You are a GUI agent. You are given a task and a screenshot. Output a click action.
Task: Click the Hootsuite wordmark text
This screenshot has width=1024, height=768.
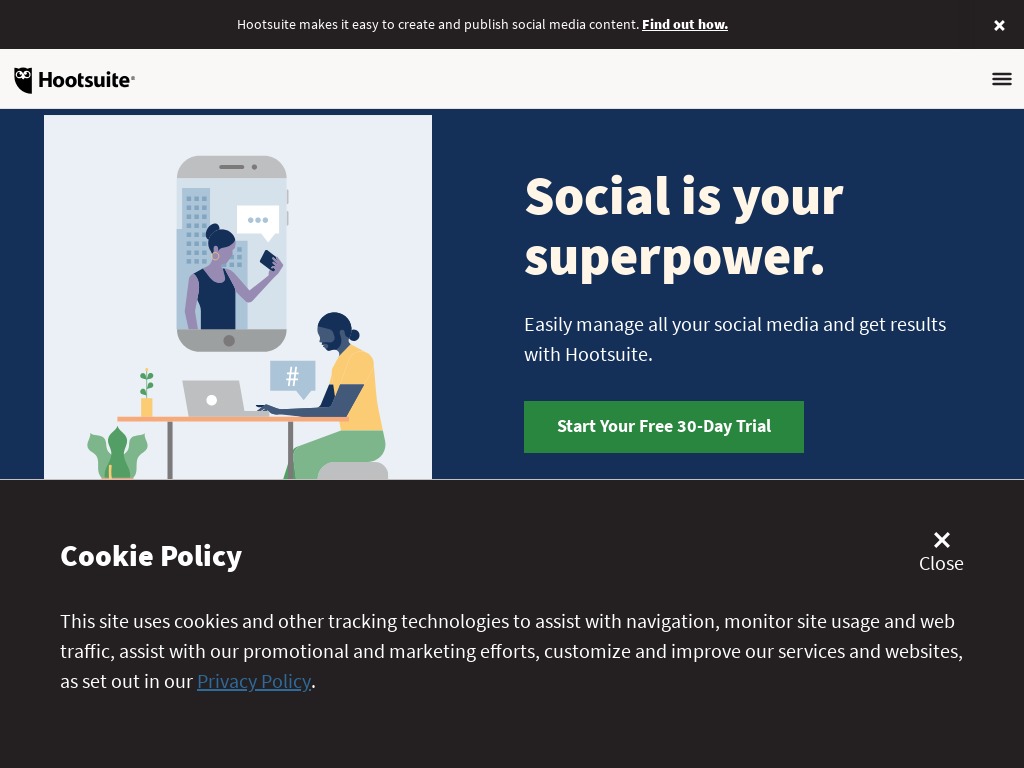click(86, 80)
